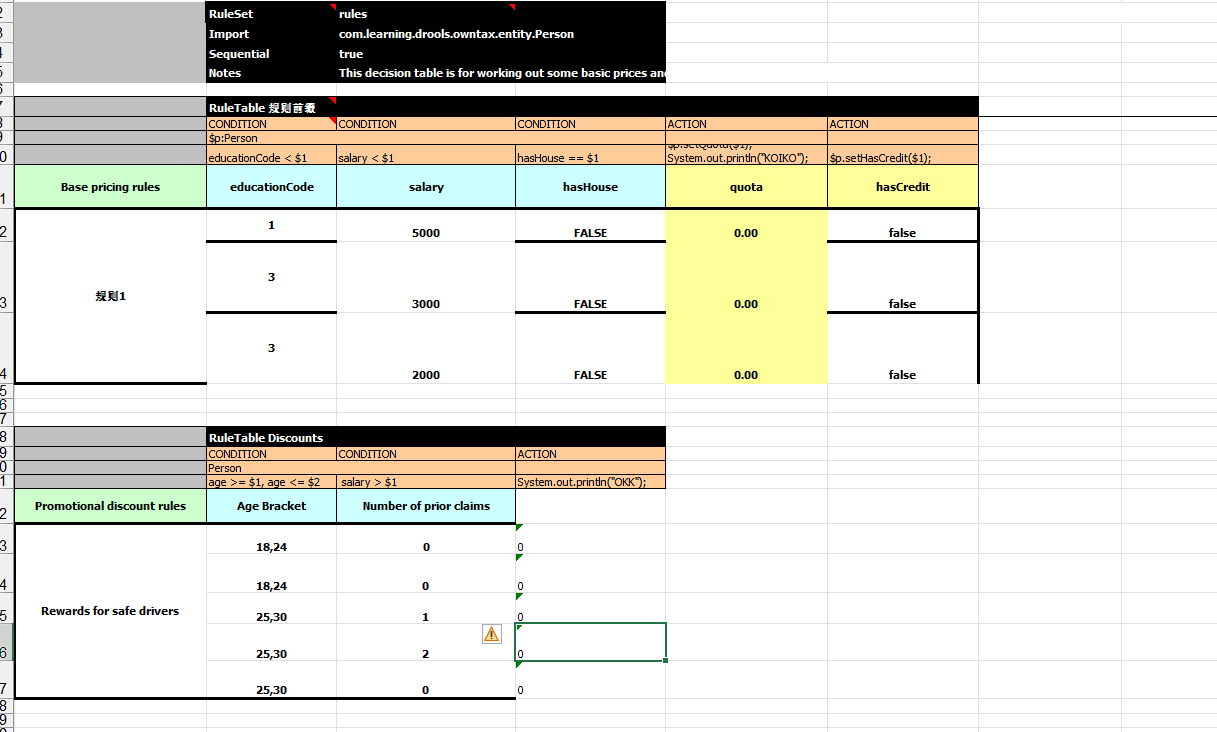The width and height of the screenshot is (1217, 732).
Task: Select the System.out.println("KOIKO"); cell
Action: tap(746, 157)
